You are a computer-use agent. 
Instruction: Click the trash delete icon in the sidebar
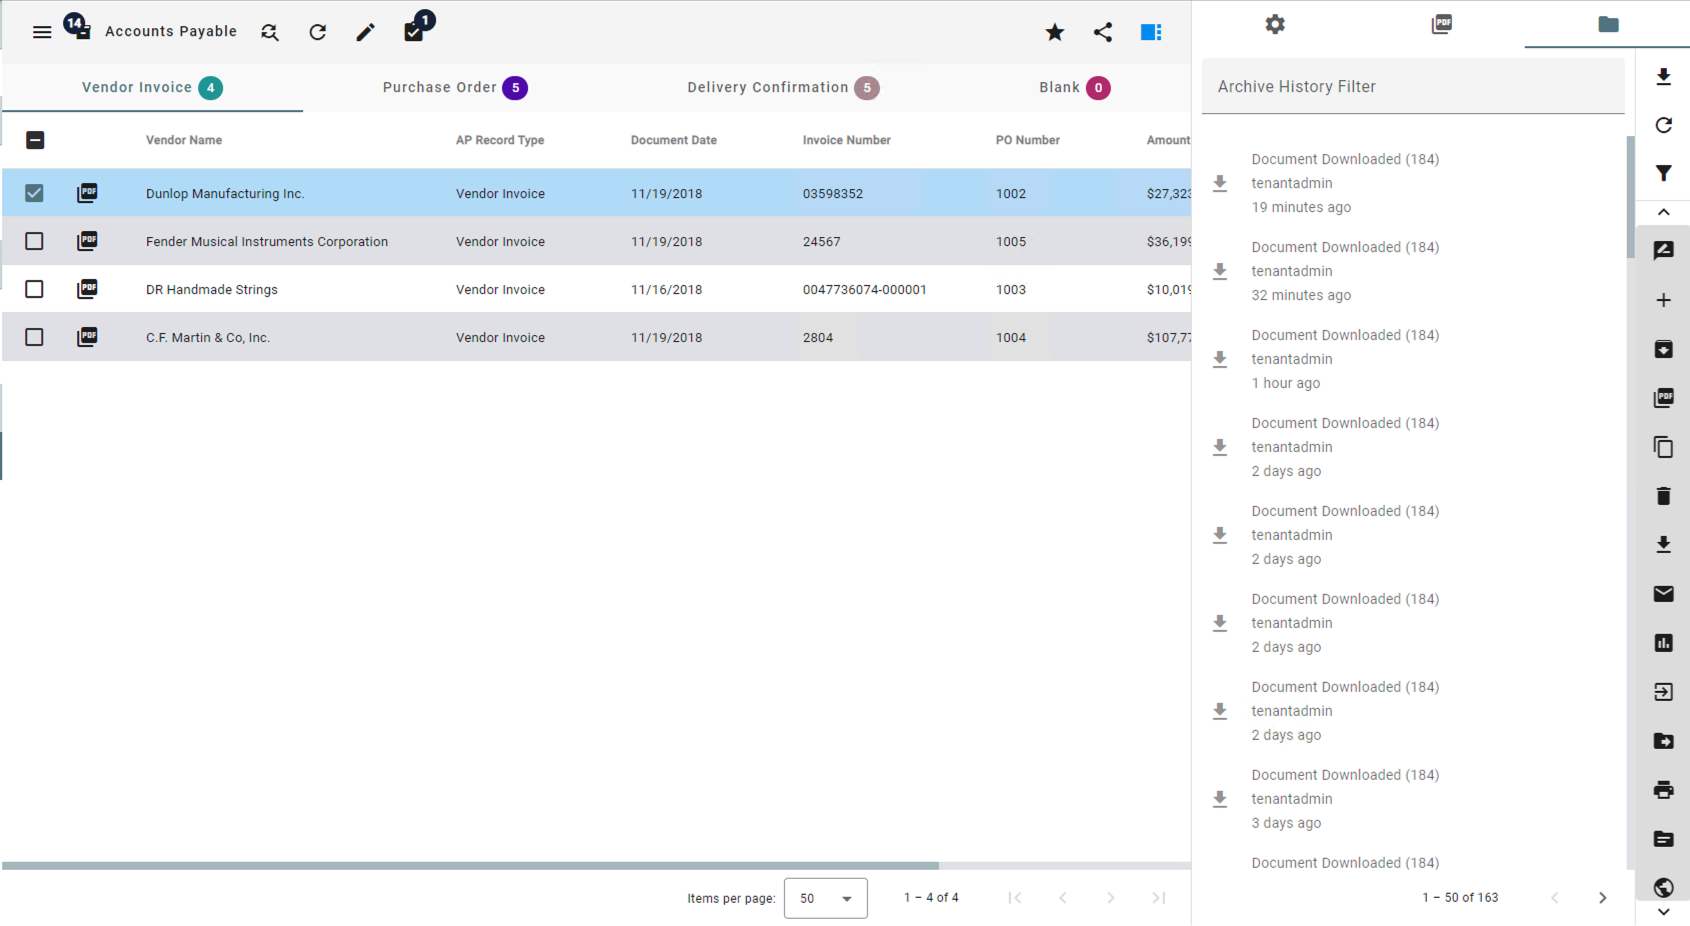pos(1663,496)
